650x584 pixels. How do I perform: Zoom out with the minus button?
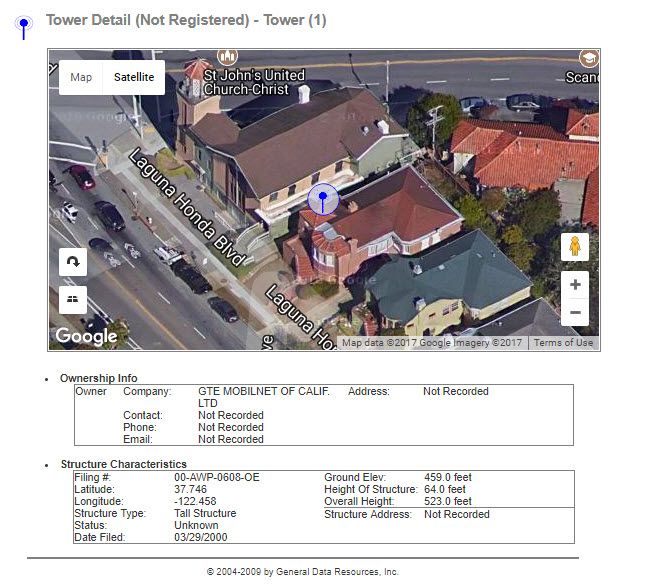(x=575, y=313)
